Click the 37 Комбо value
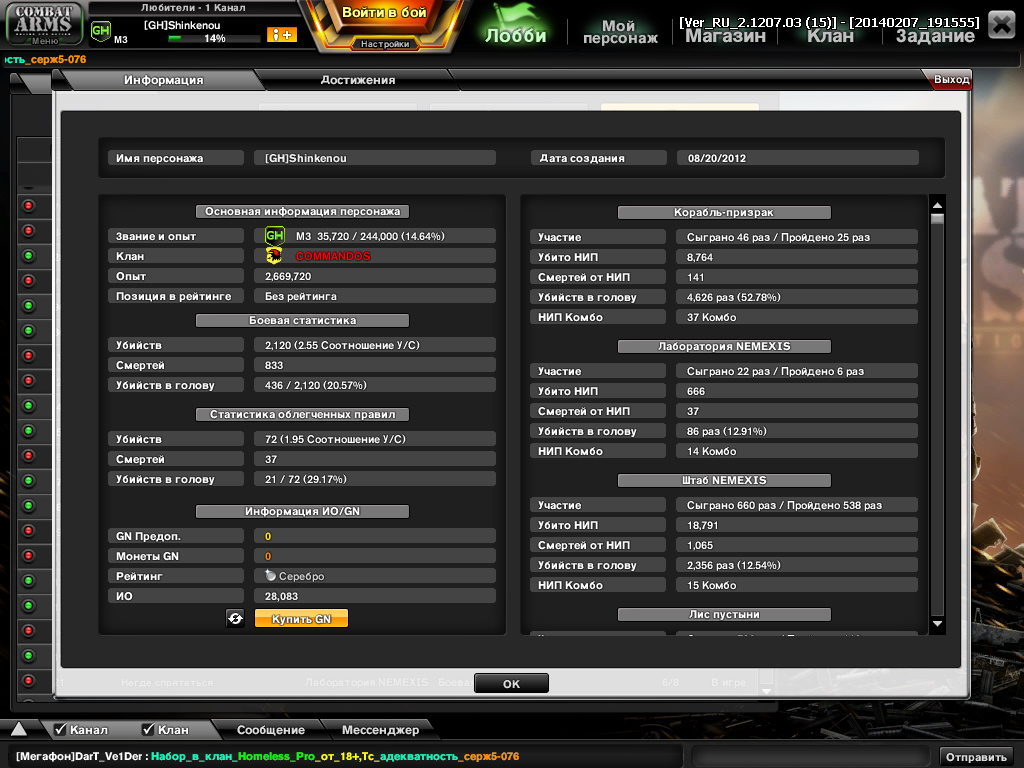Screen dimensions: 1024x768 tap(797, 317)
